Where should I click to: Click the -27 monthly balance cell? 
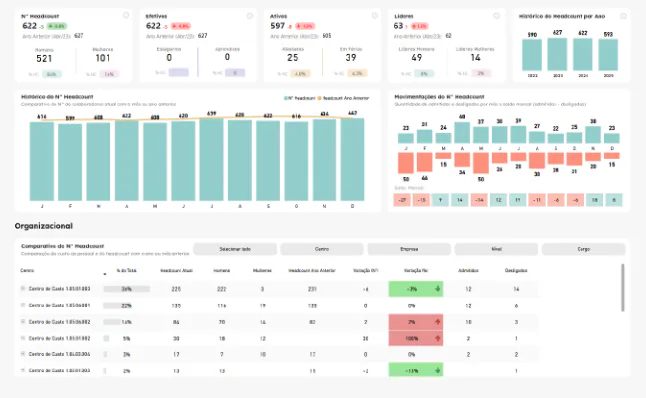pyautogui.click(x=402, y=200)
